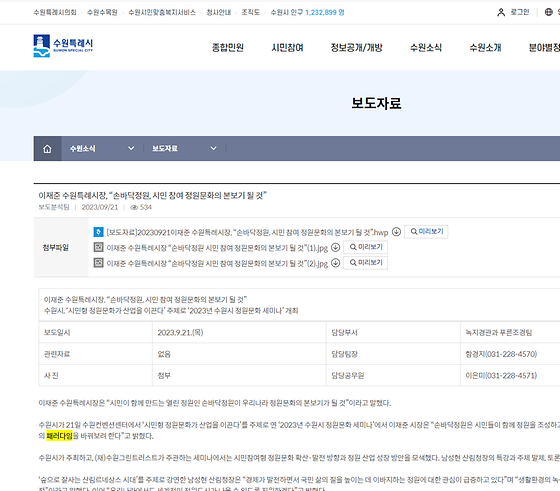
Task: Download the (2).jpg attachment via arrow icon
Action: click(335, 263)
